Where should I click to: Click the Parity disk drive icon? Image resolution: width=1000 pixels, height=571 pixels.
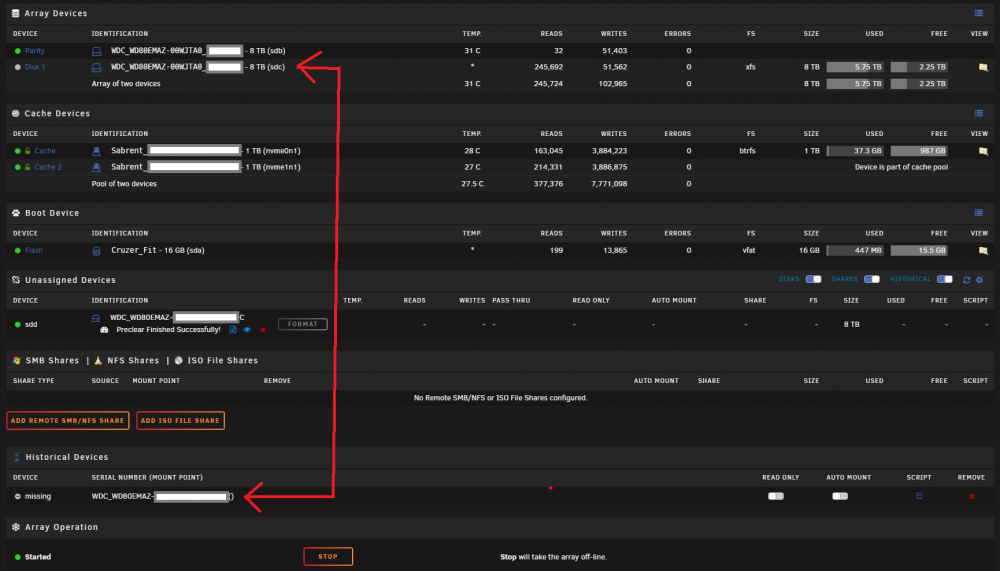point(96,51)
